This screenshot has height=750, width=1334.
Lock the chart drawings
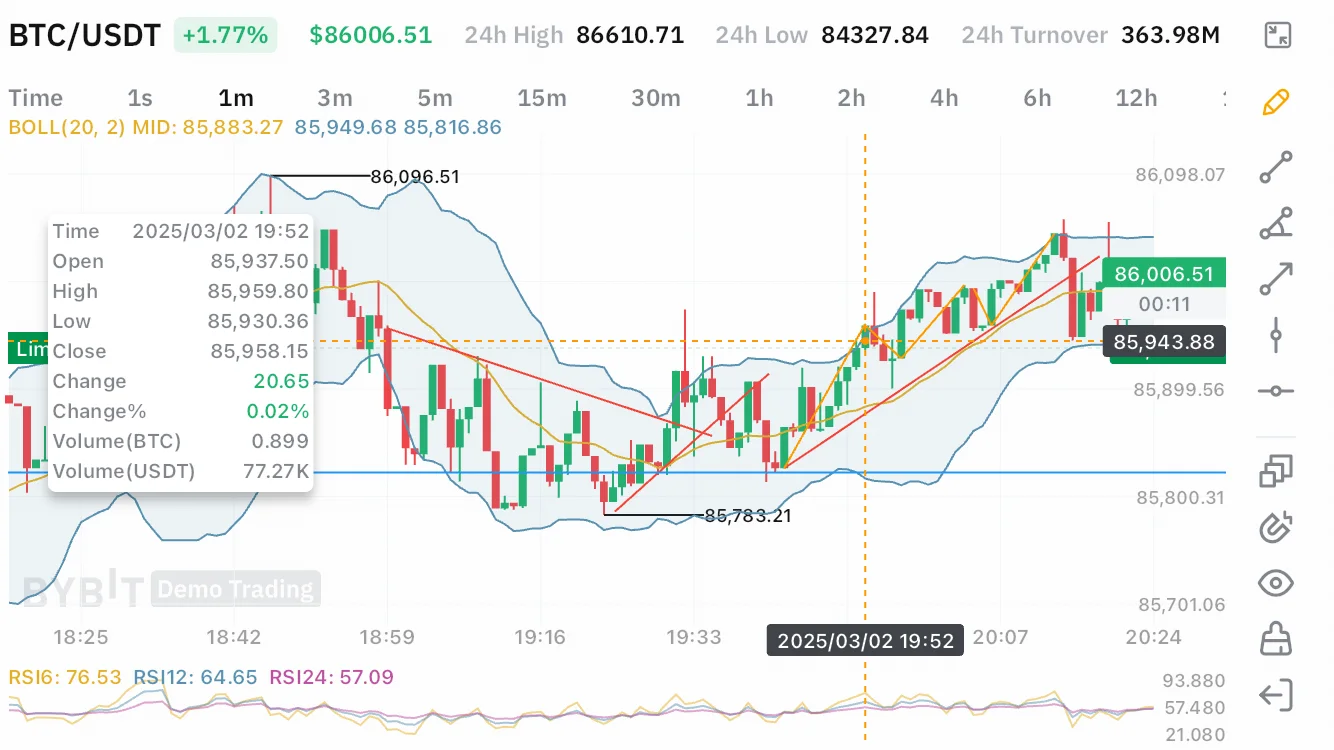tap(1277, 638)
